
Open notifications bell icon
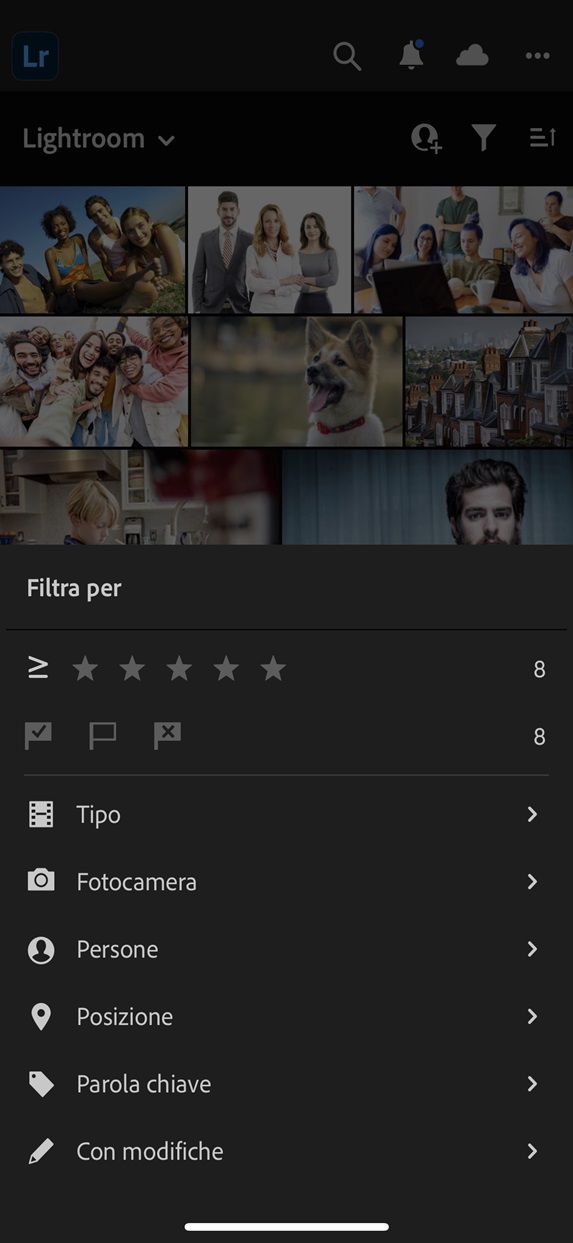[410, 55]
